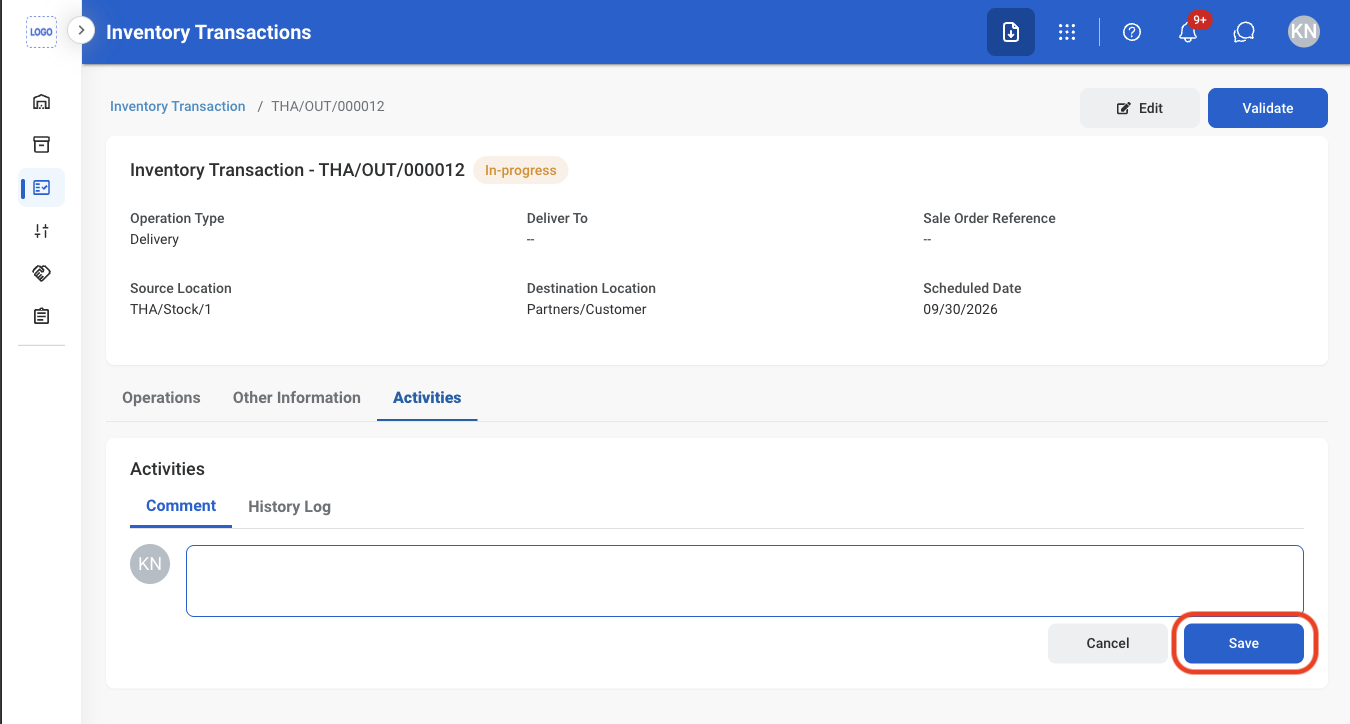Click the Inventory Transactions page title

click(x=209, y=32)
